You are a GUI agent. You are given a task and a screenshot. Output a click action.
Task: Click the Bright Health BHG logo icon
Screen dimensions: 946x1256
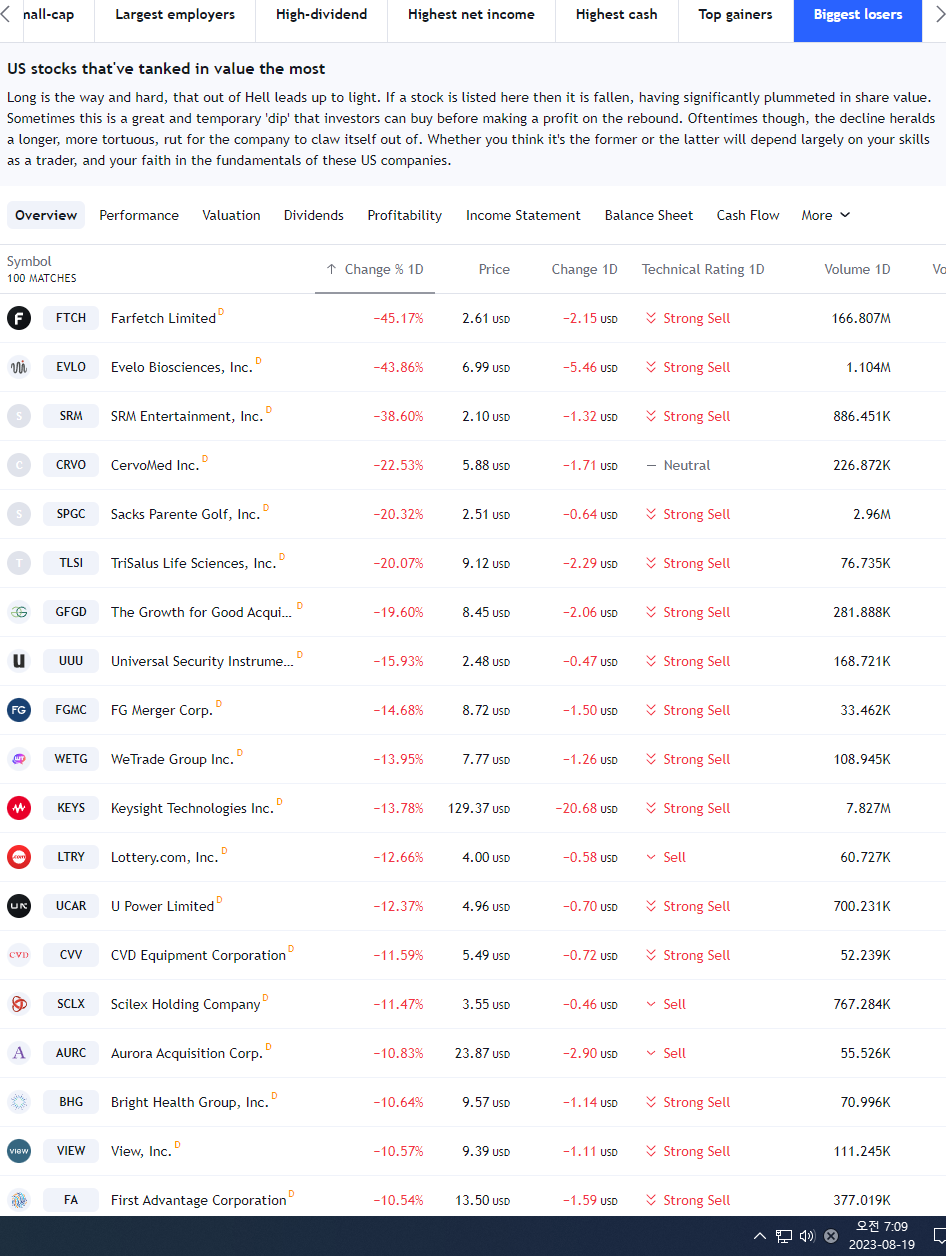[19, 1102]
